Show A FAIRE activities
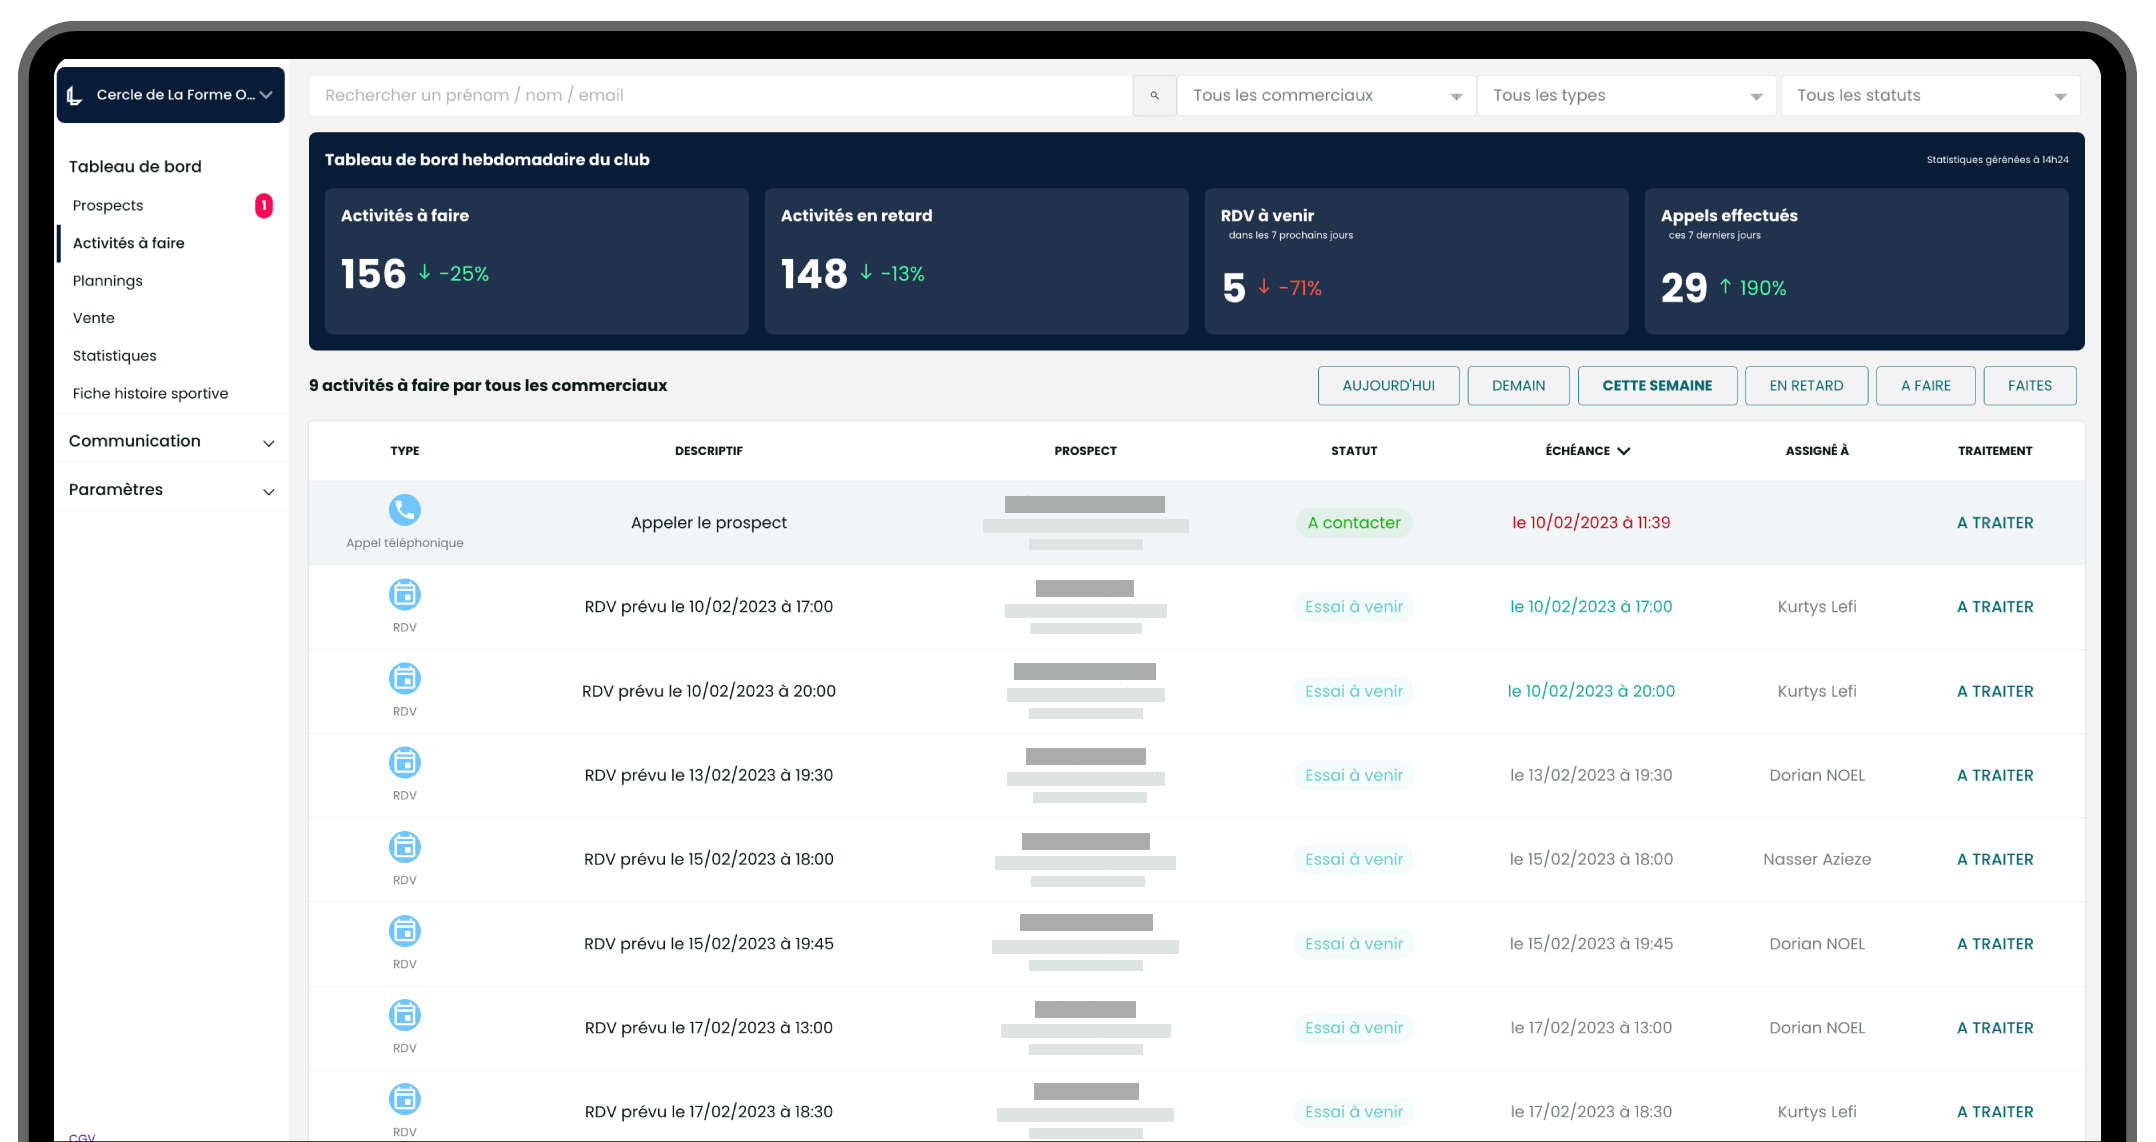 coord(1925,386)
